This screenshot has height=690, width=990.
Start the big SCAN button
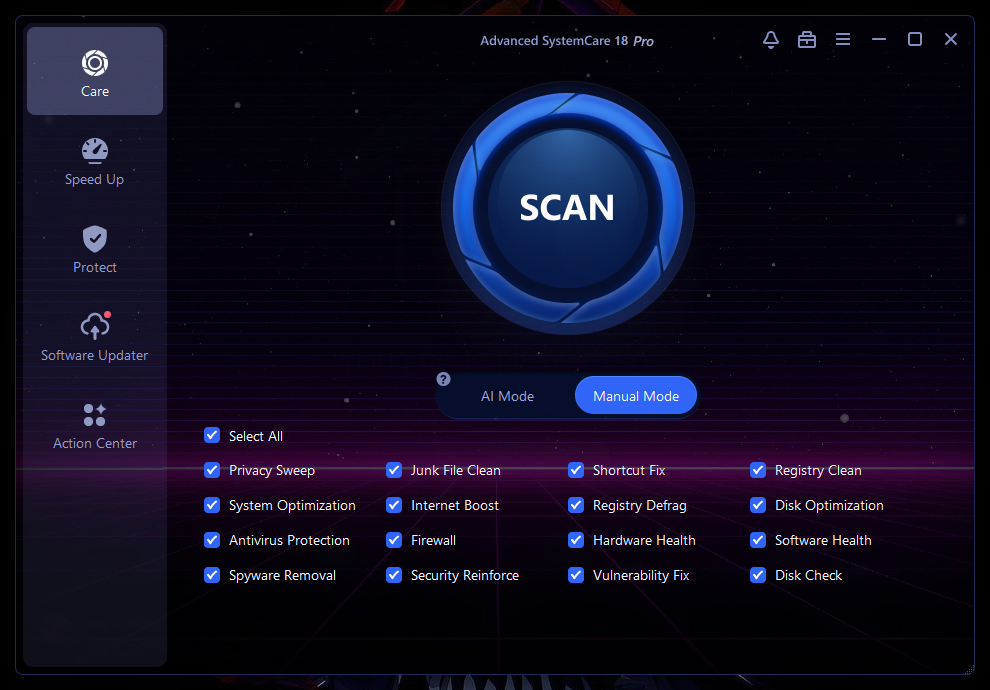pyautogui.click(x=568, y=208)
